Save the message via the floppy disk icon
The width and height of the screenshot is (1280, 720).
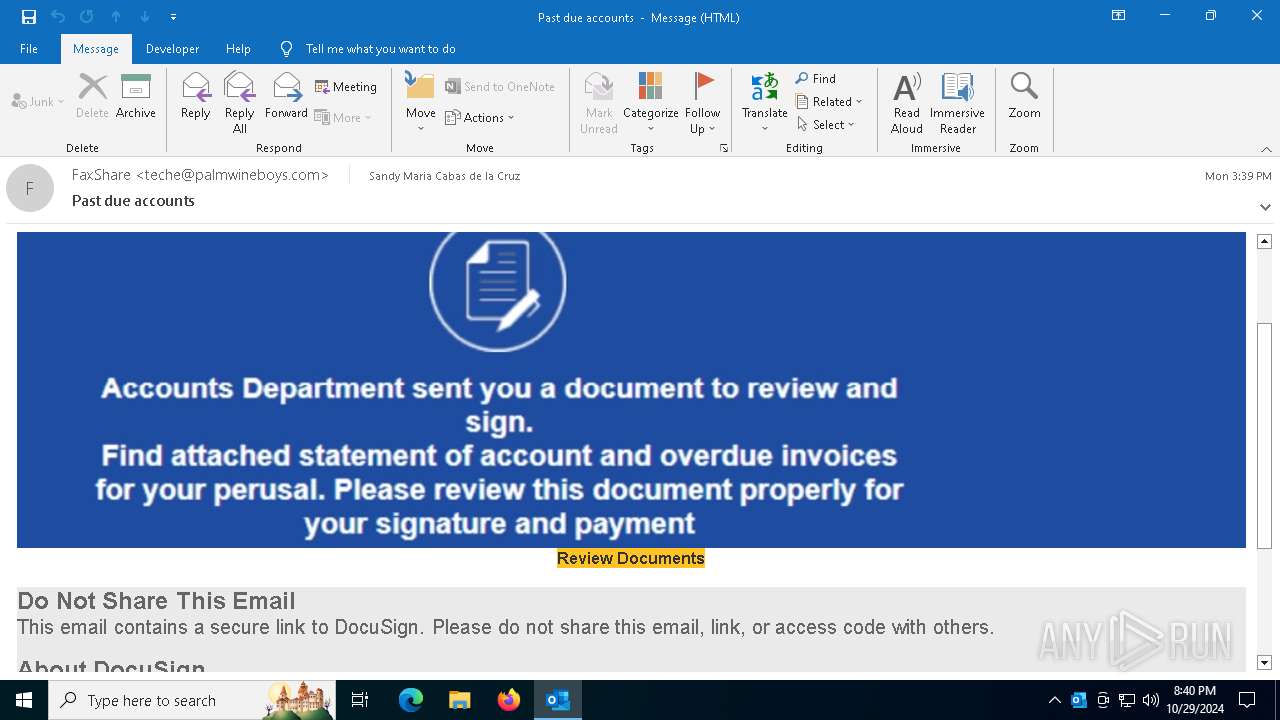29,17
